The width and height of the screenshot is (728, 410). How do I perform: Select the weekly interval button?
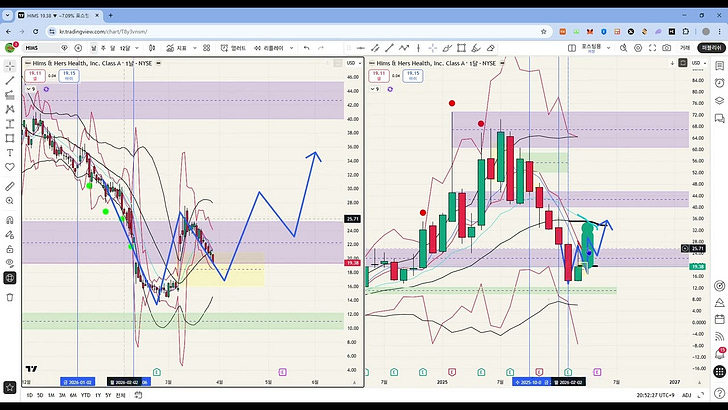coord(103,48)
